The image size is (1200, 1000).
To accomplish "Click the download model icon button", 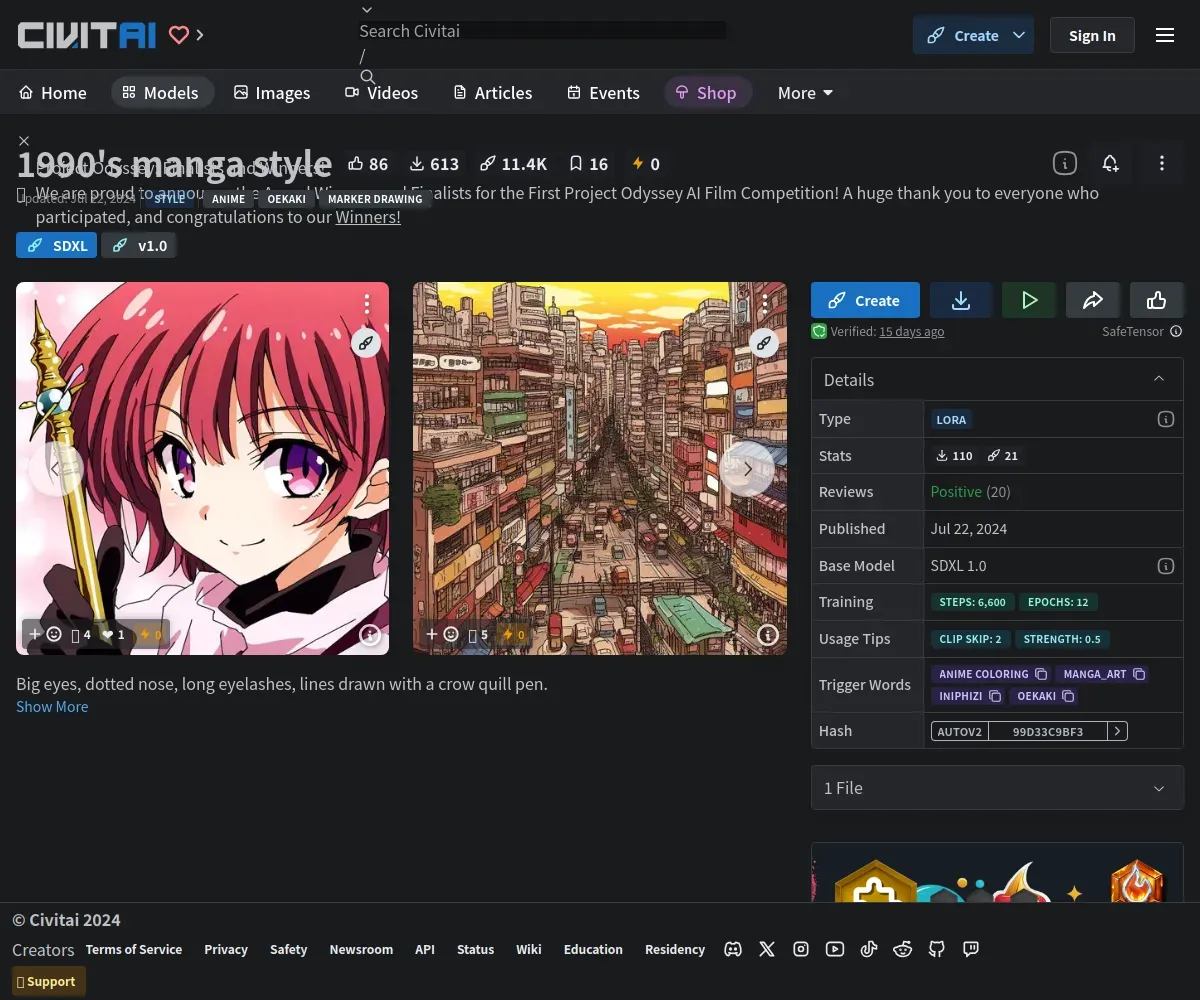I will click(x=961, y=300).
